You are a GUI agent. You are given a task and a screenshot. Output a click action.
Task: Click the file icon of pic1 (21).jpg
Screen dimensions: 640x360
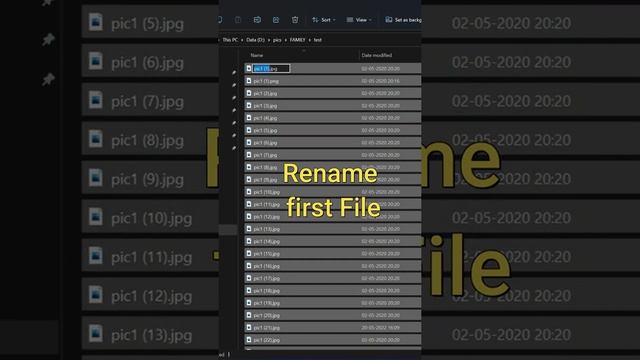pos(249,327)
